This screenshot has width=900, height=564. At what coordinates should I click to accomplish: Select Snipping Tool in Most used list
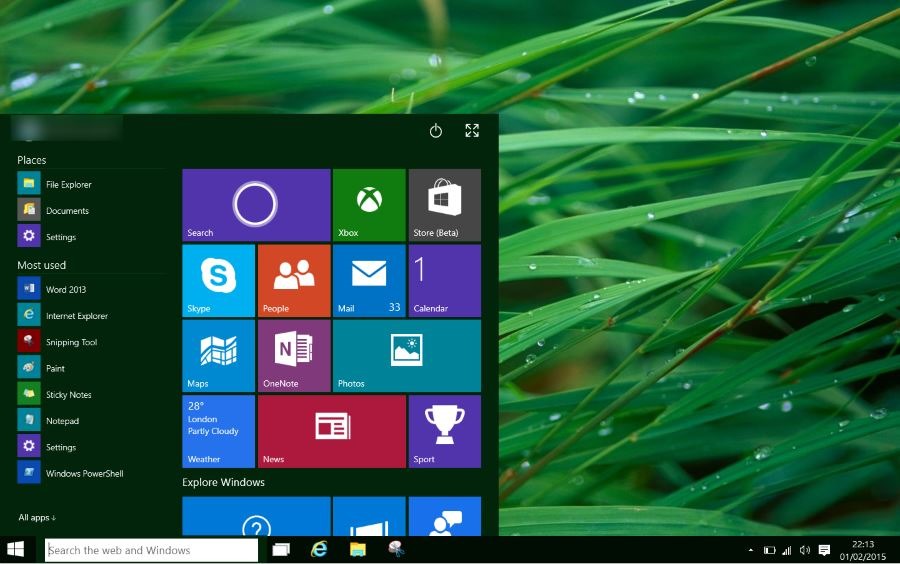point(71,342)
